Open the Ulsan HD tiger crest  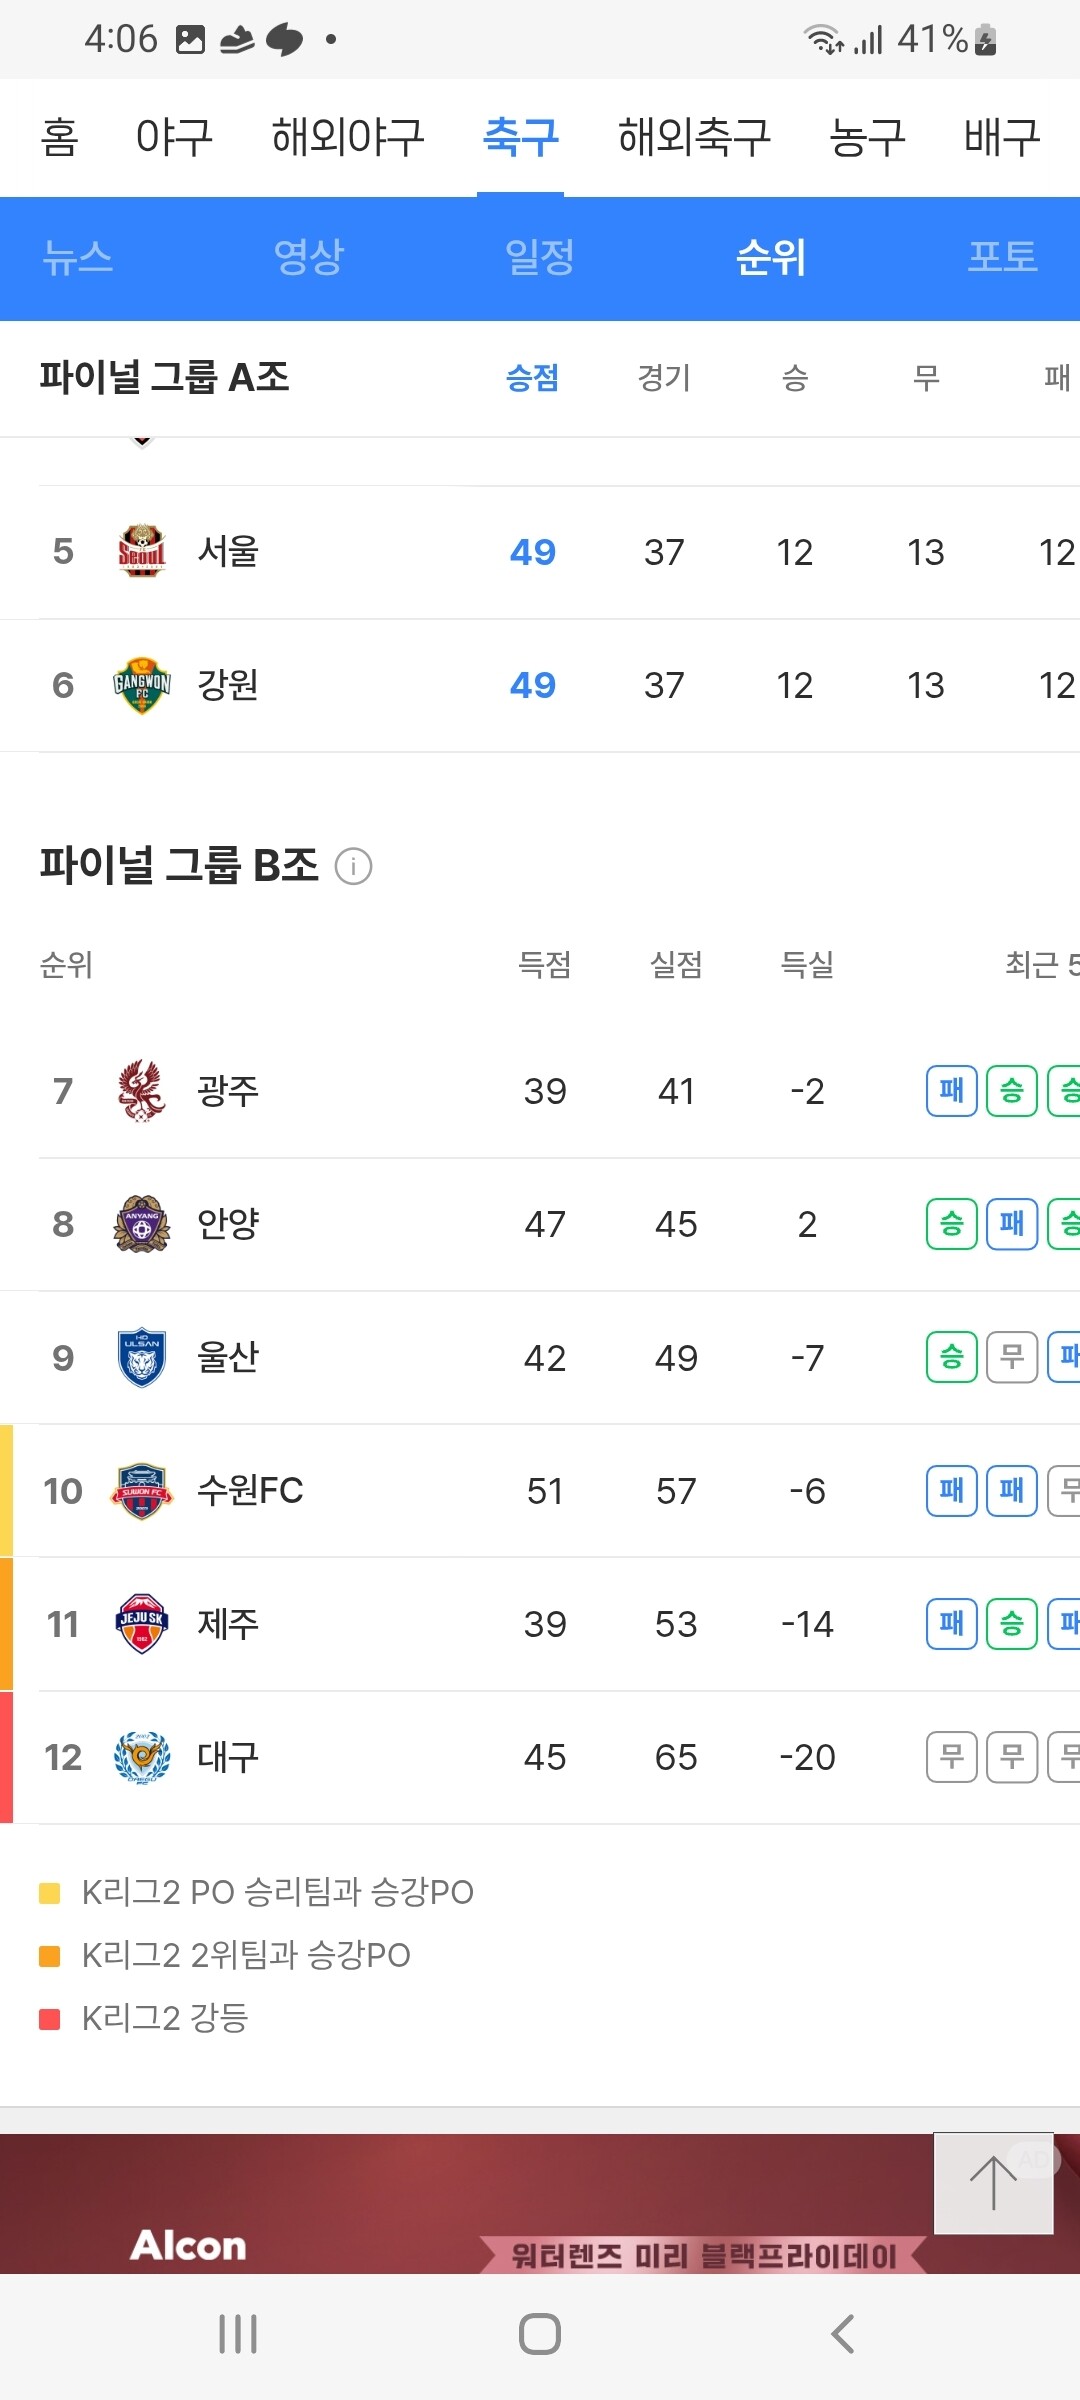[x=142, y=1358]
